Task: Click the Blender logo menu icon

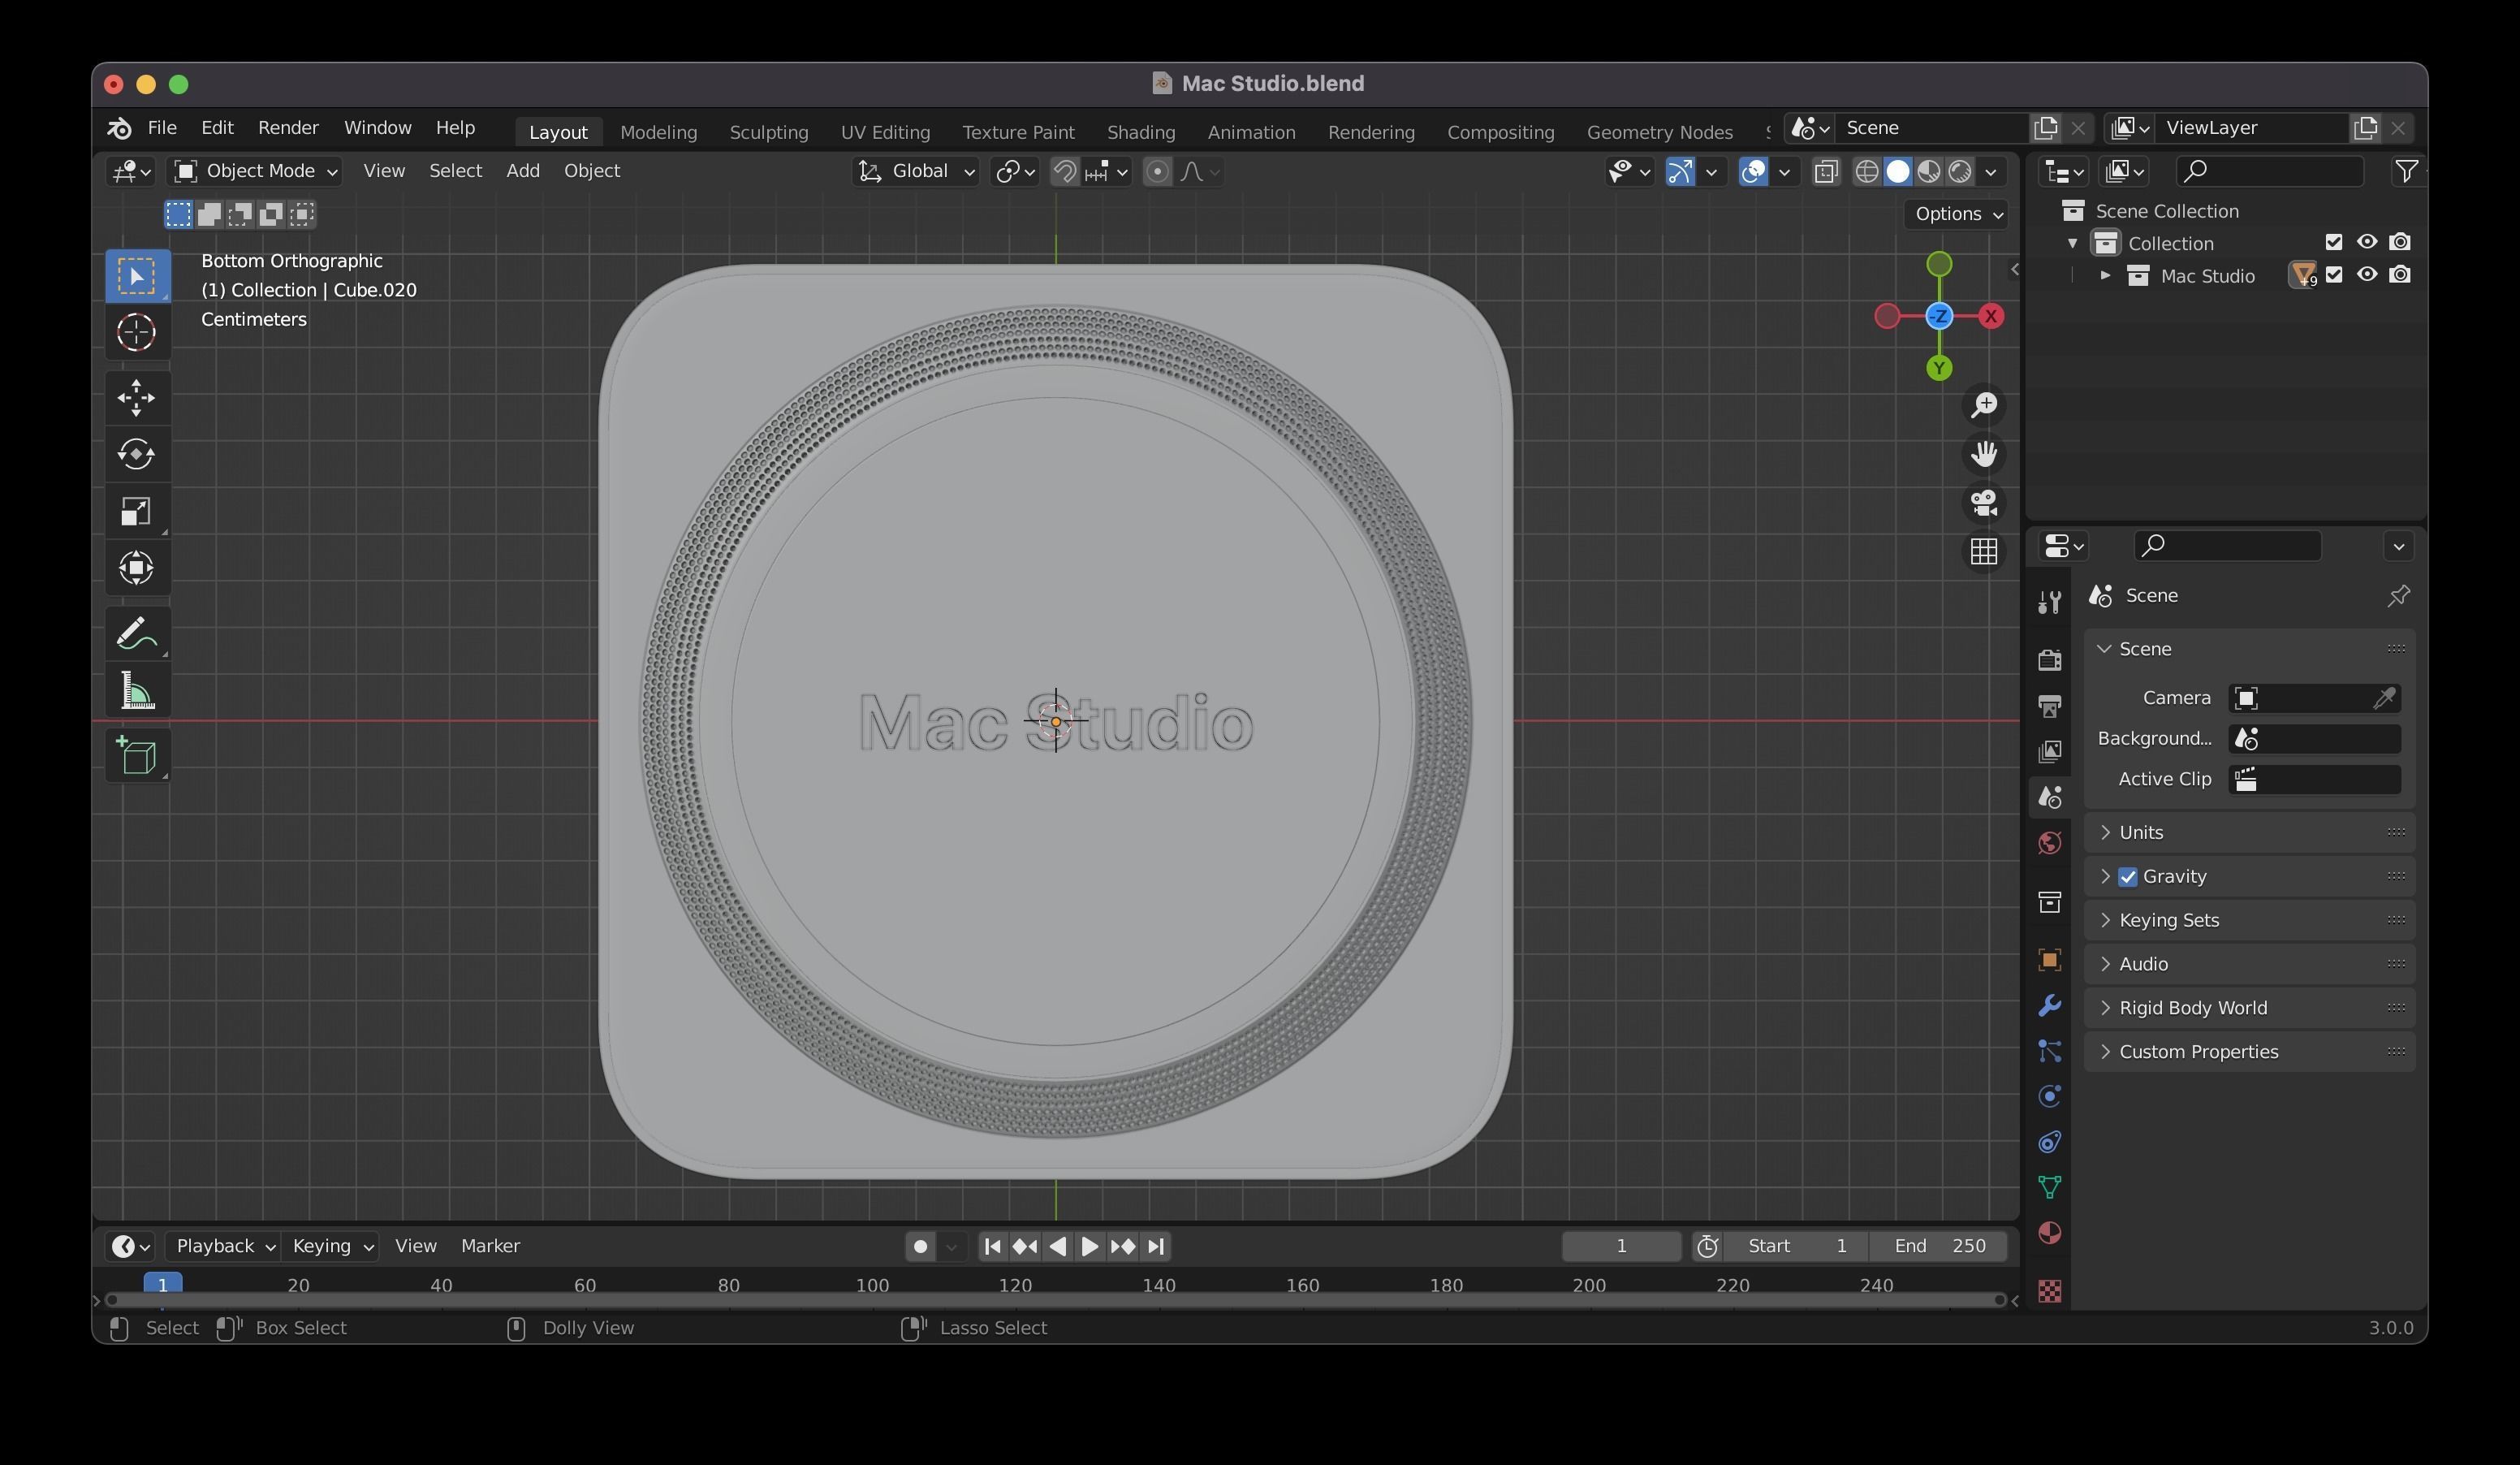Action: (x=119, y=128)
